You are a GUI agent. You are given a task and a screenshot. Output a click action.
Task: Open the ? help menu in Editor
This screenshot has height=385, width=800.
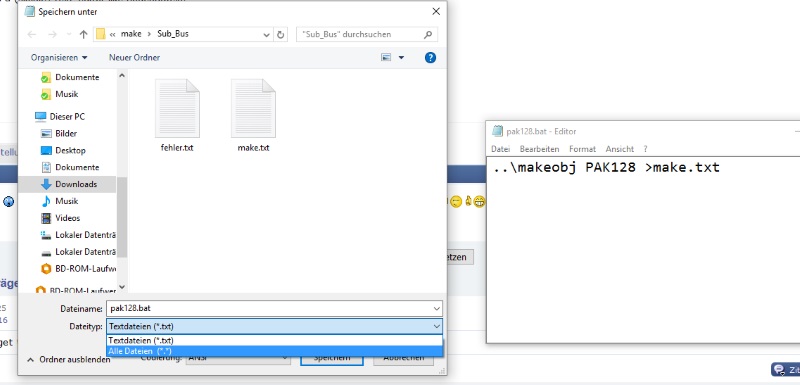click(645, 149)
